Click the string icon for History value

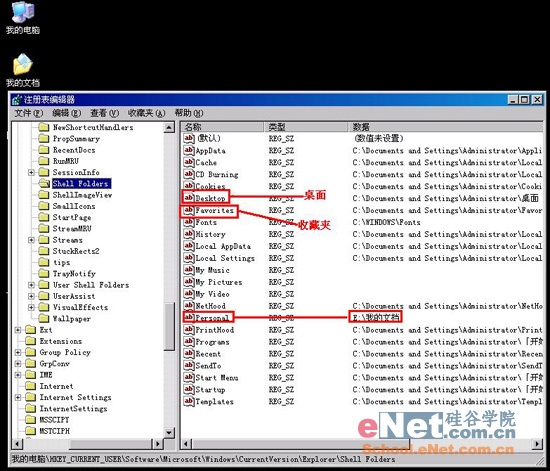point(189,234)
